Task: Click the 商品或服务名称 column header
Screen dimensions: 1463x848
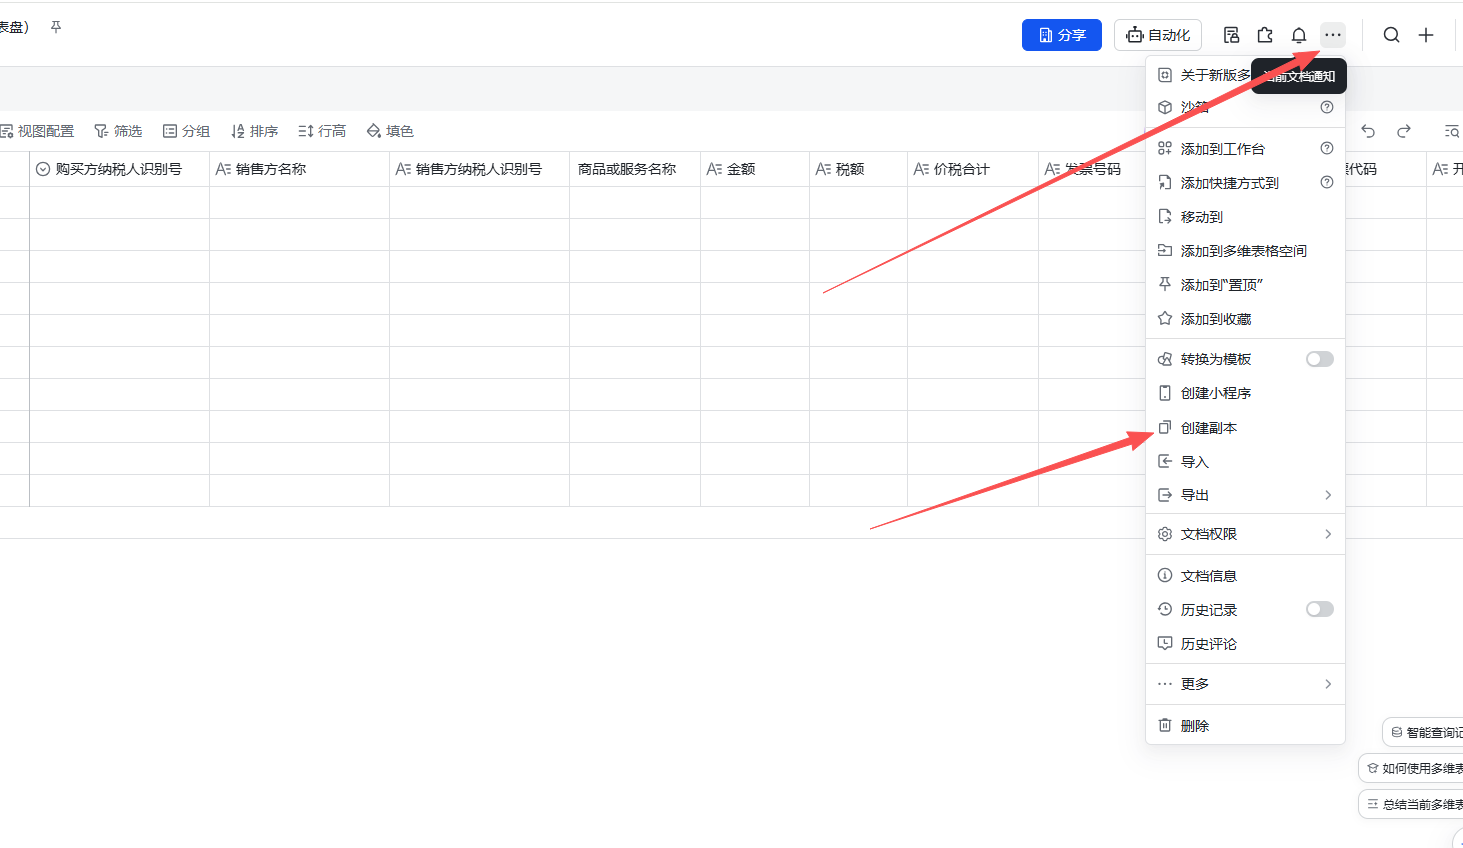Action: pos(635,169)
